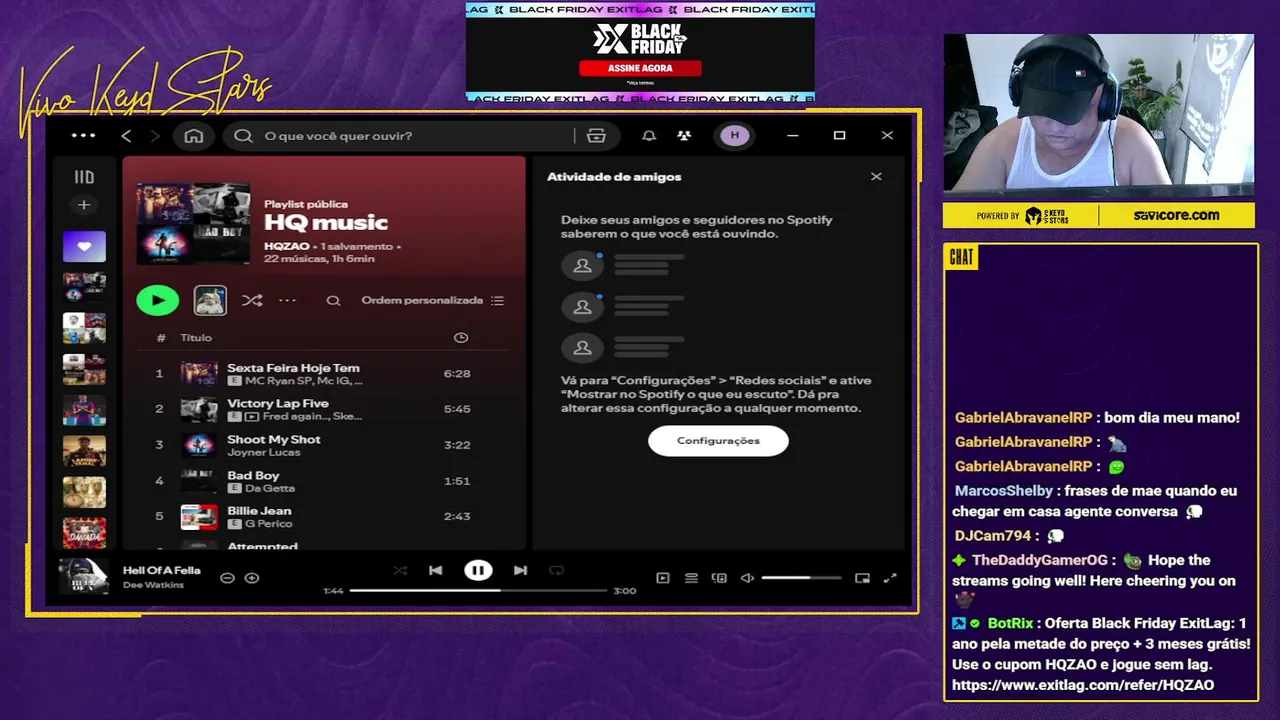
Task: Open artist 'G Perico' link
Action: click(267, 524)
